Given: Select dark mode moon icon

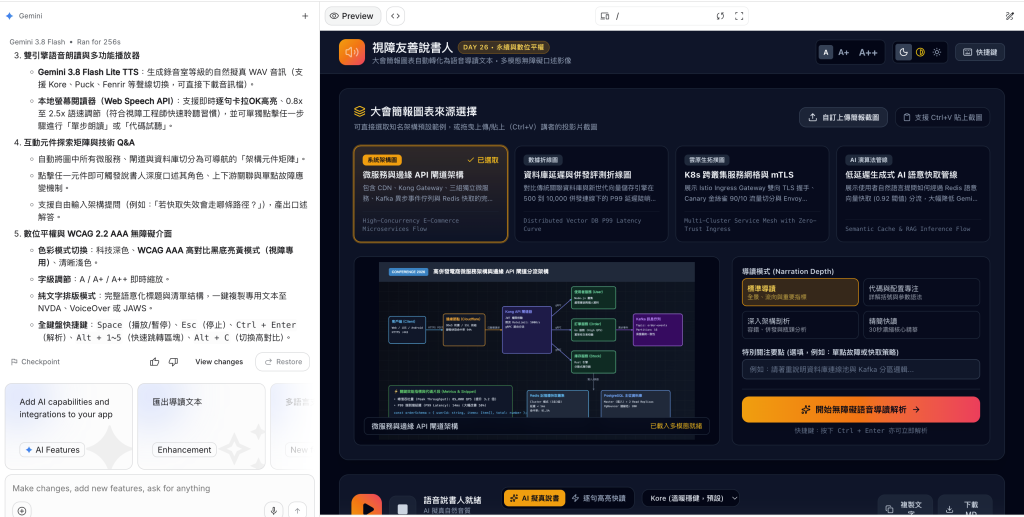Looking at the screenshot, I should (x=903, y=52).
